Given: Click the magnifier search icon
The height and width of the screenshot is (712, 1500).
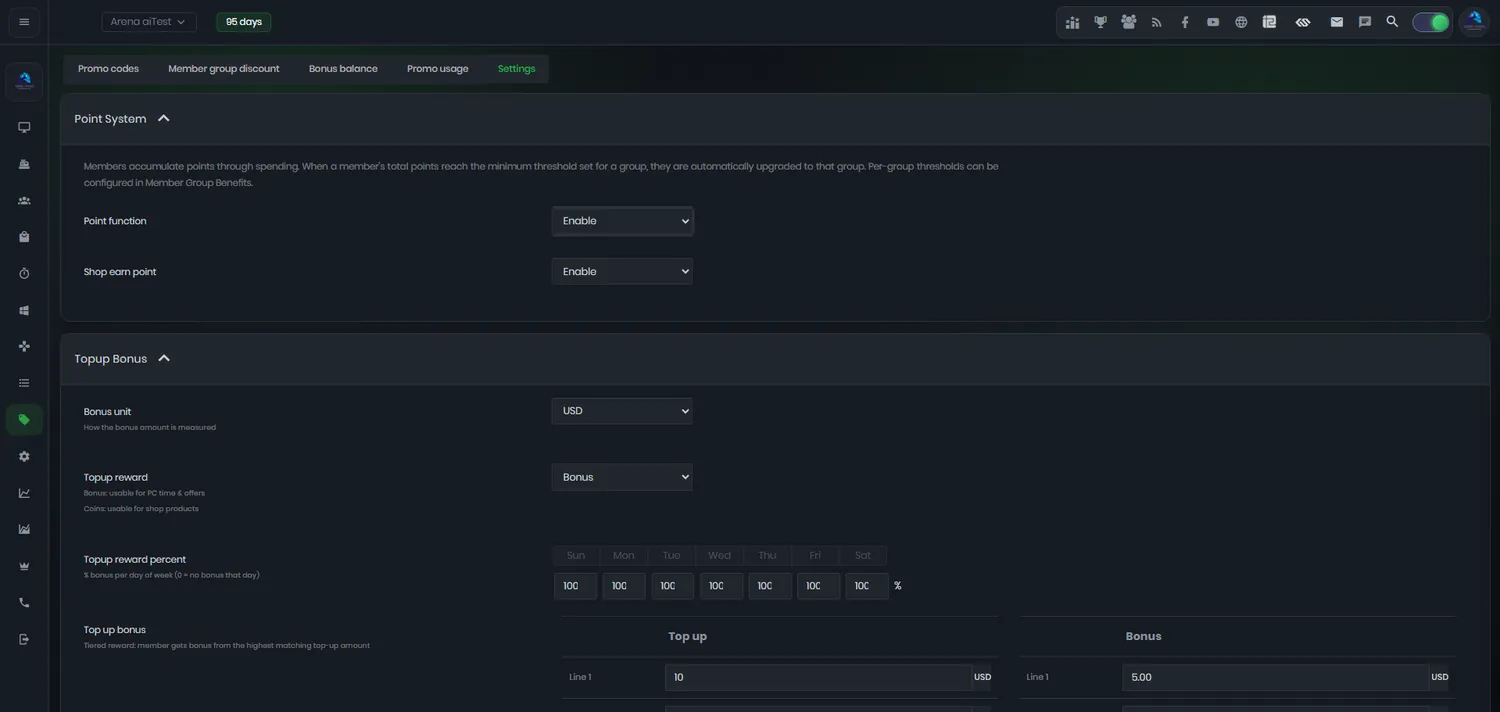Looking at the screenshot, I should [x=1392, y=22].
